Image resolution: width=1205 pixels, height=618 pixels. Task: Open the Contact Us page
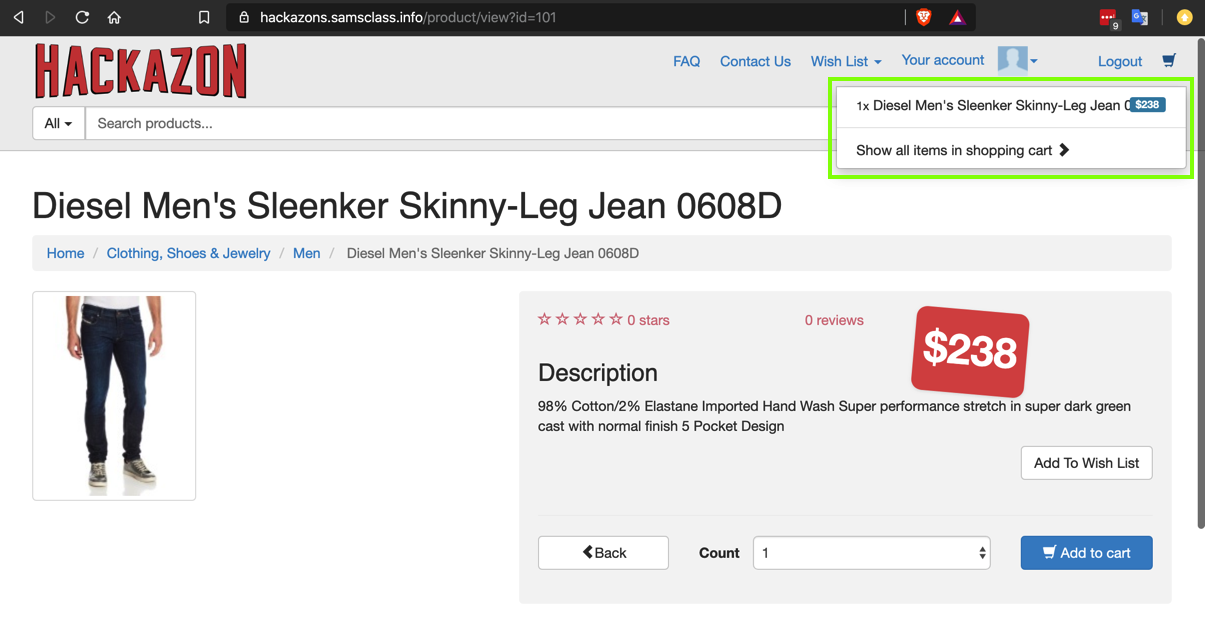tap(755, 61)
